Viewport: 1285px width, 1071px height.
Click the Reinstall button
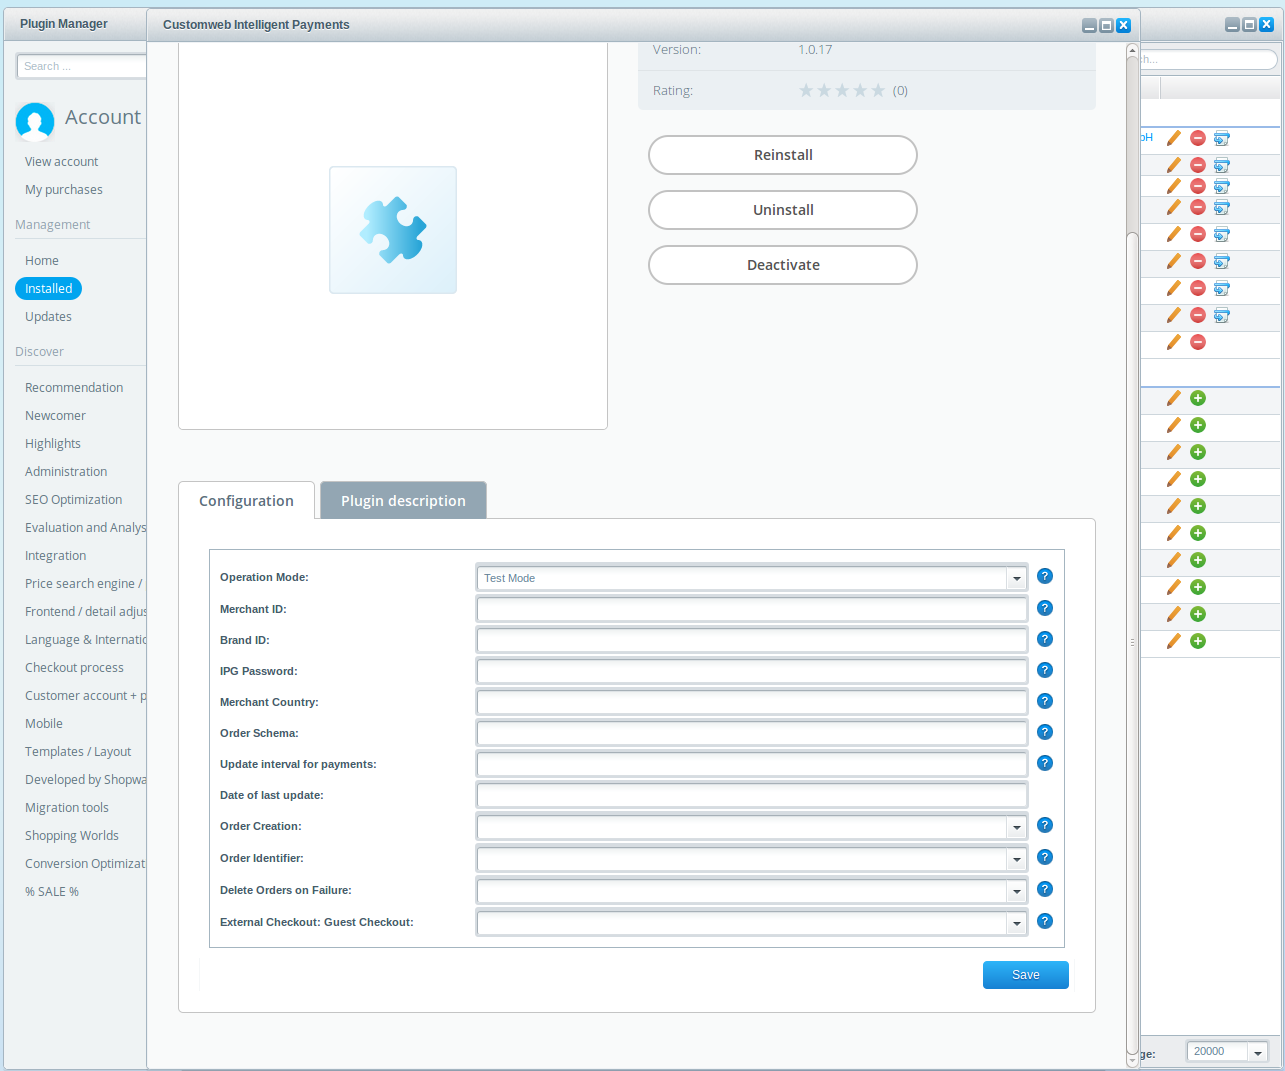pyautogui.click(x=783, y=155)
